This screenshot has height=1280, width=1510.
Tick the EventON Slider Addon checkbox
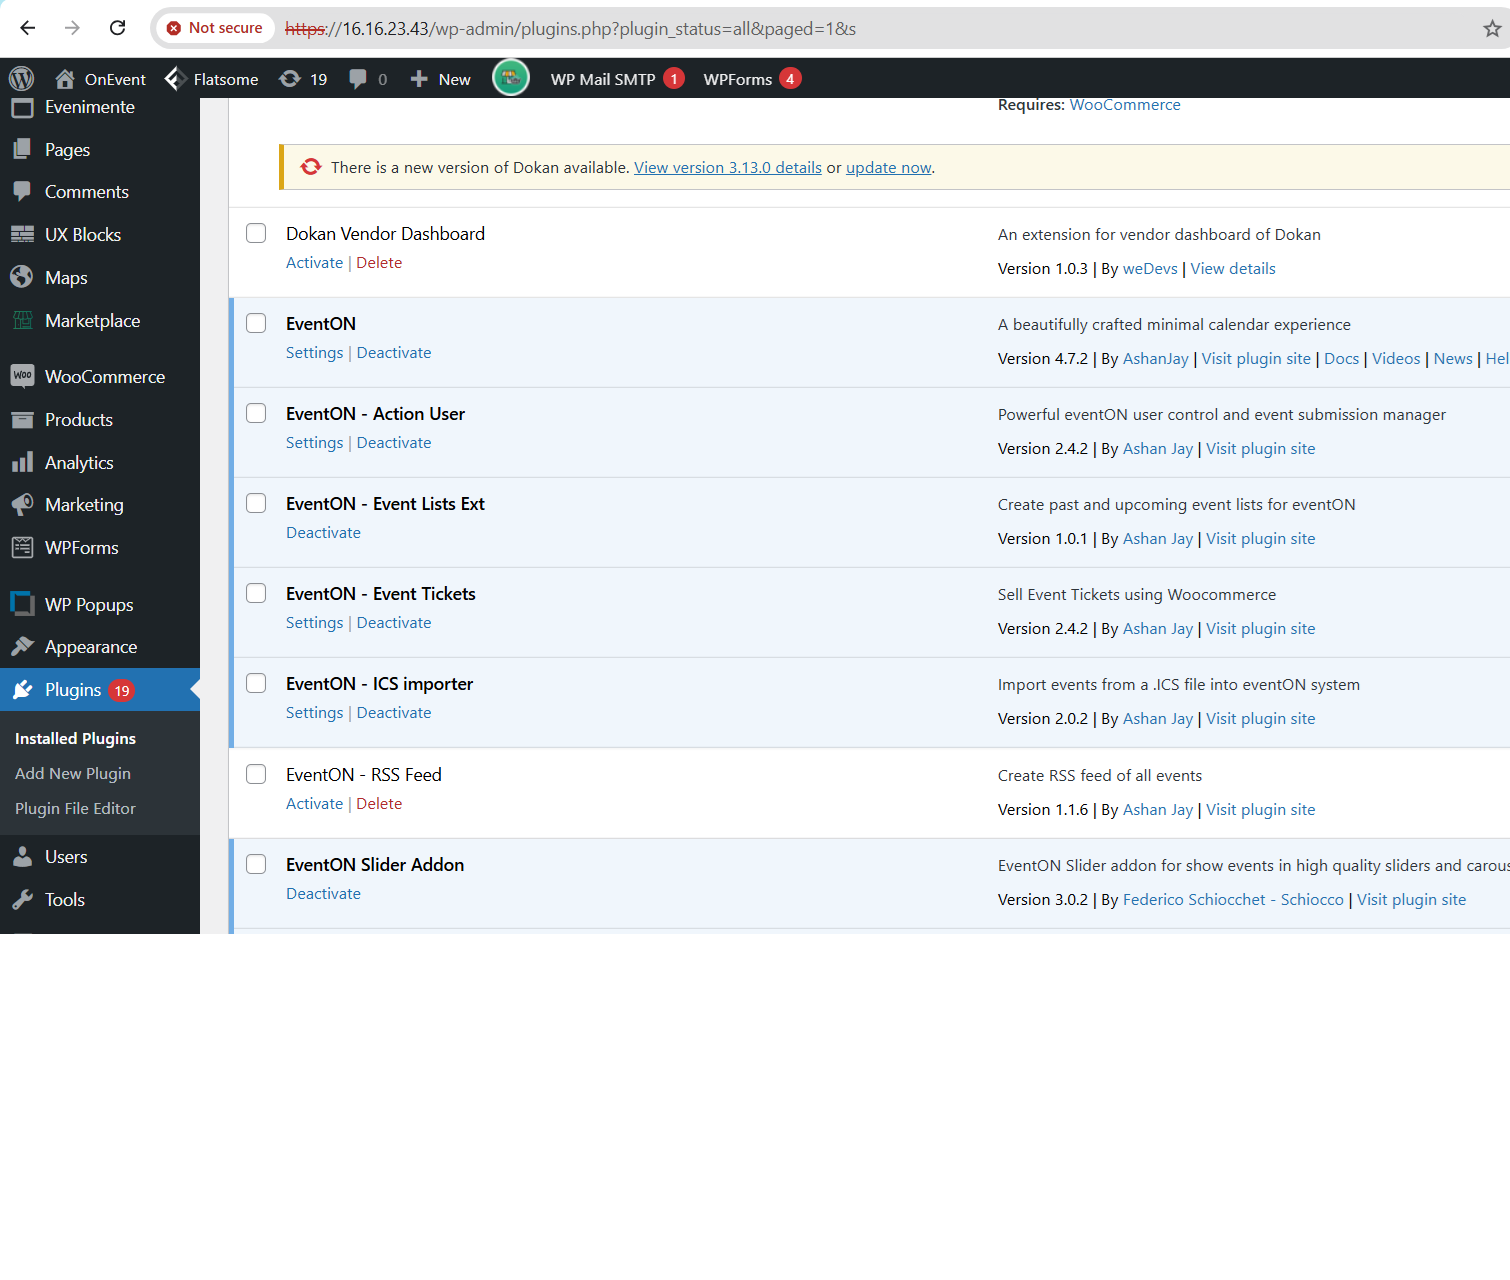tap(256, 864)
